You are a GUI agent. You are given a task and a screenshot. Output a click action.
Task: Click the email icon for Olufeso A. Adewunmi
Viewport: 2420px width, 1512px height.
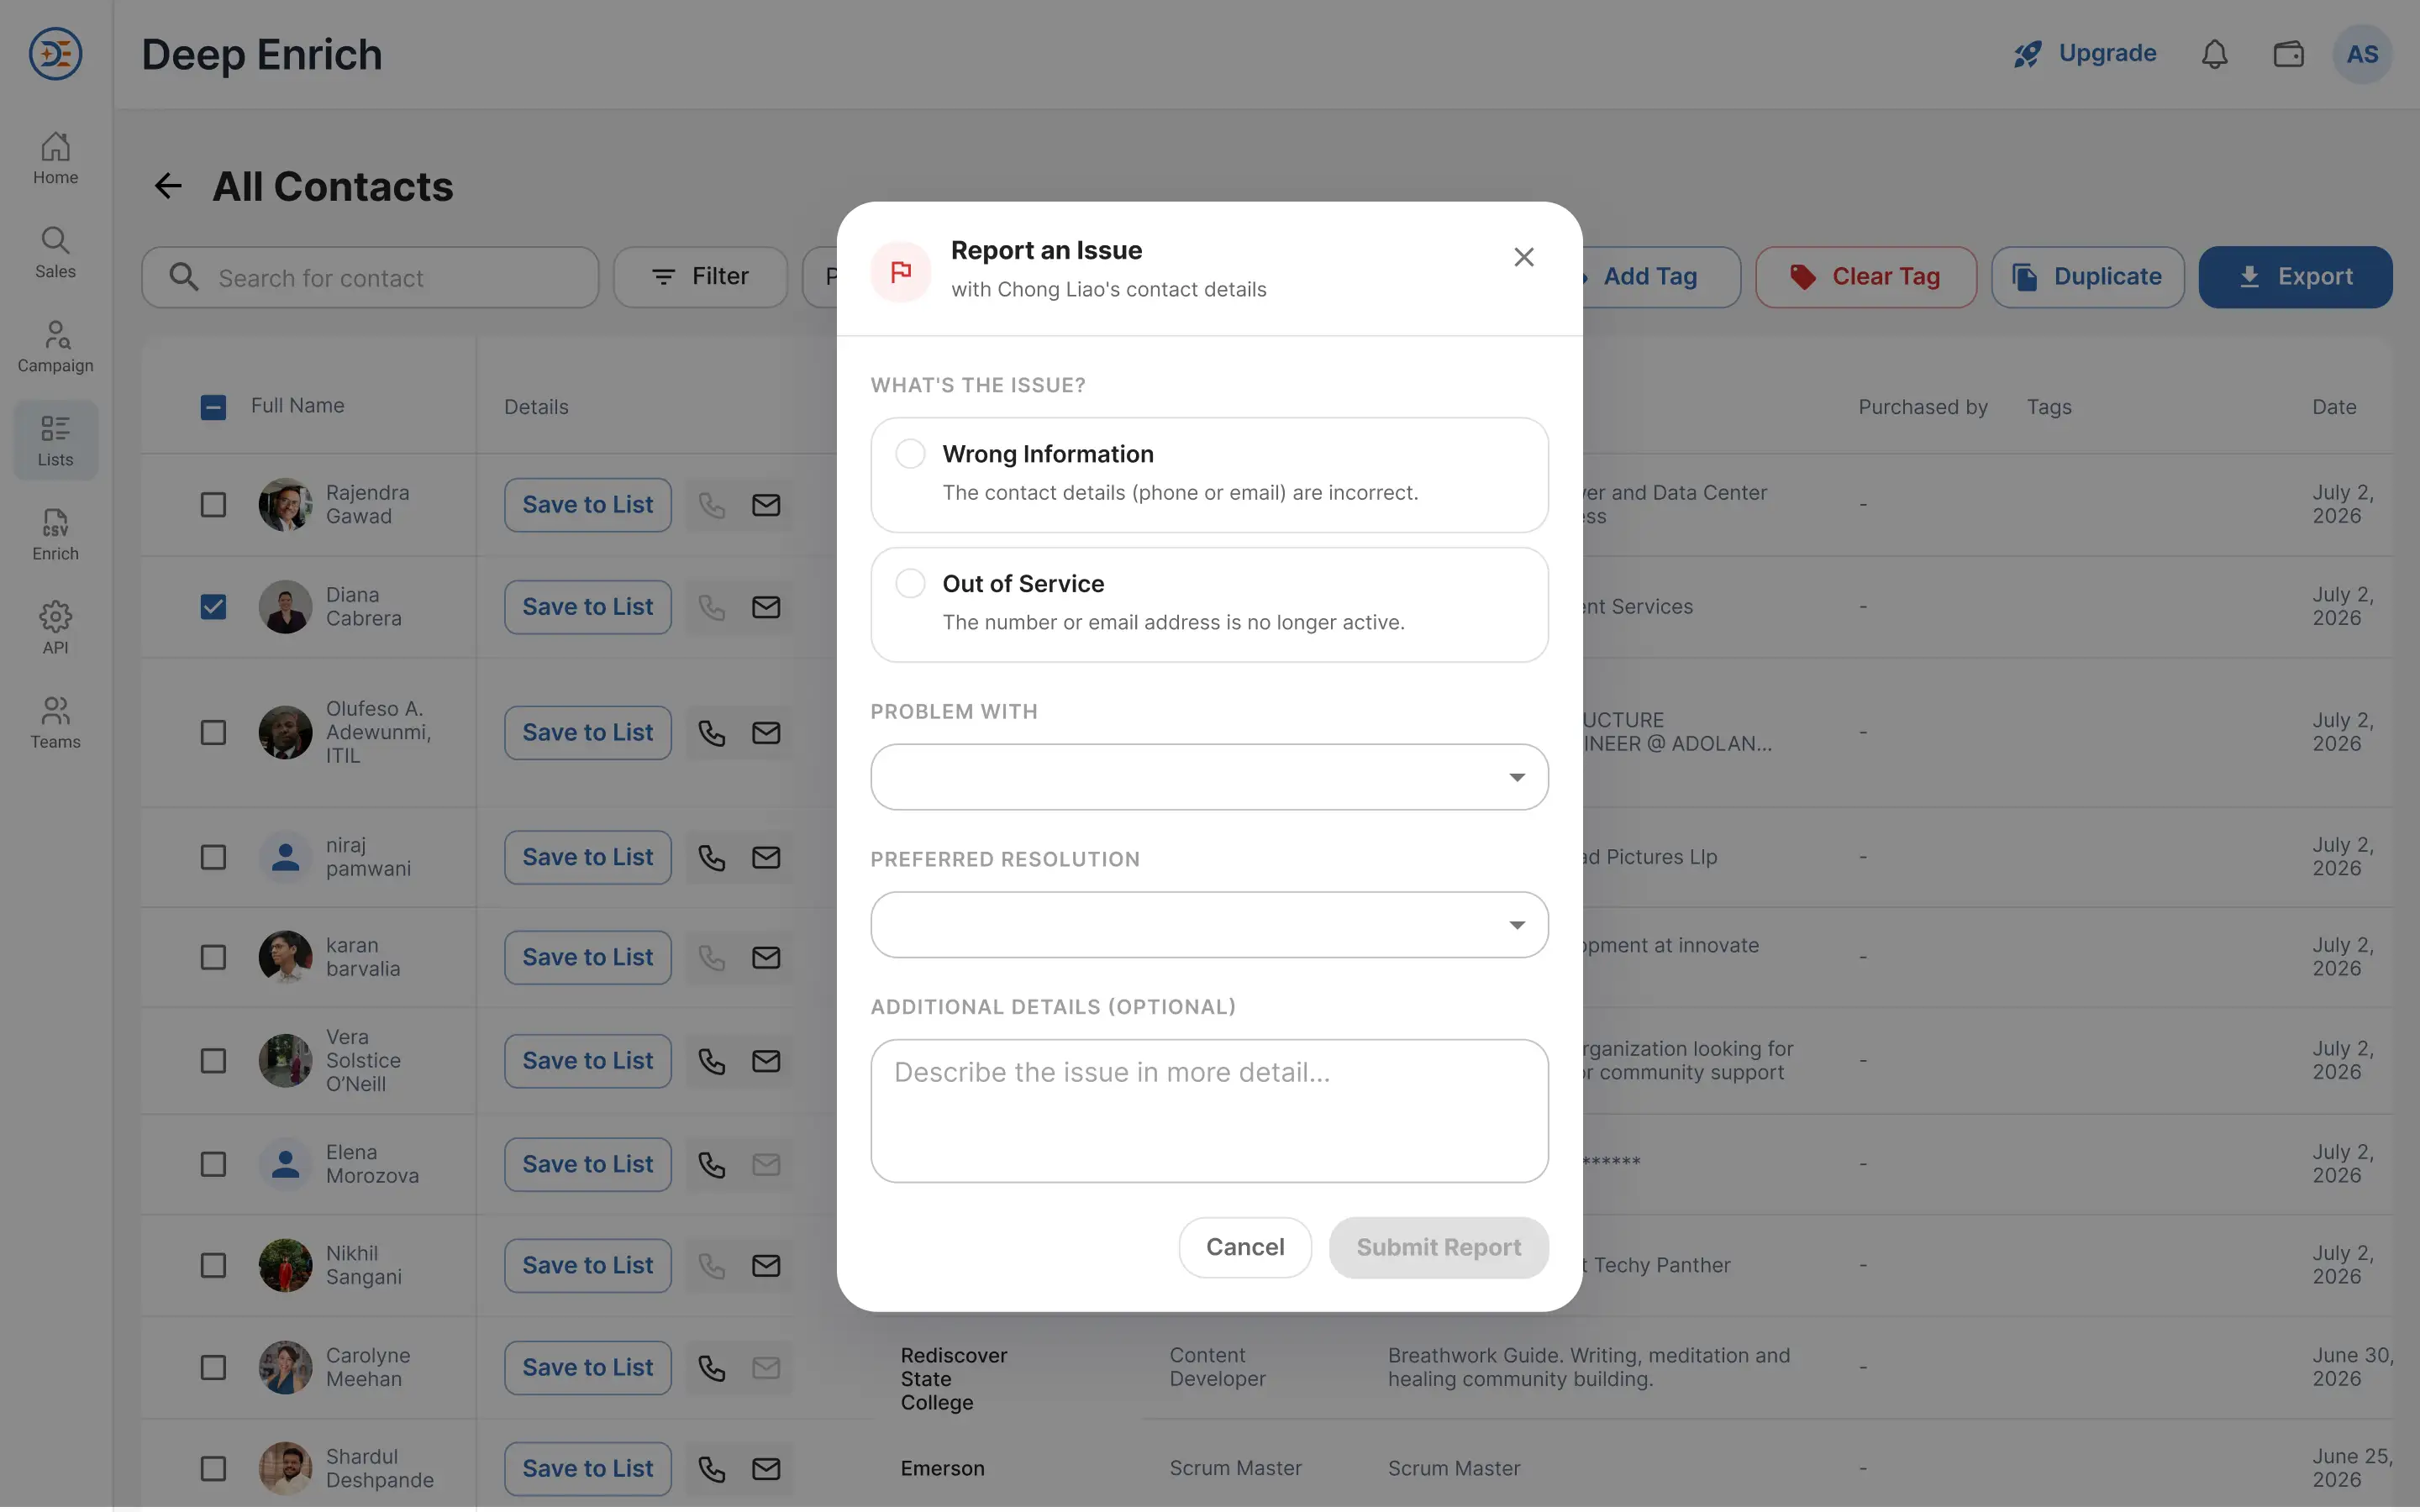(766, 733)
